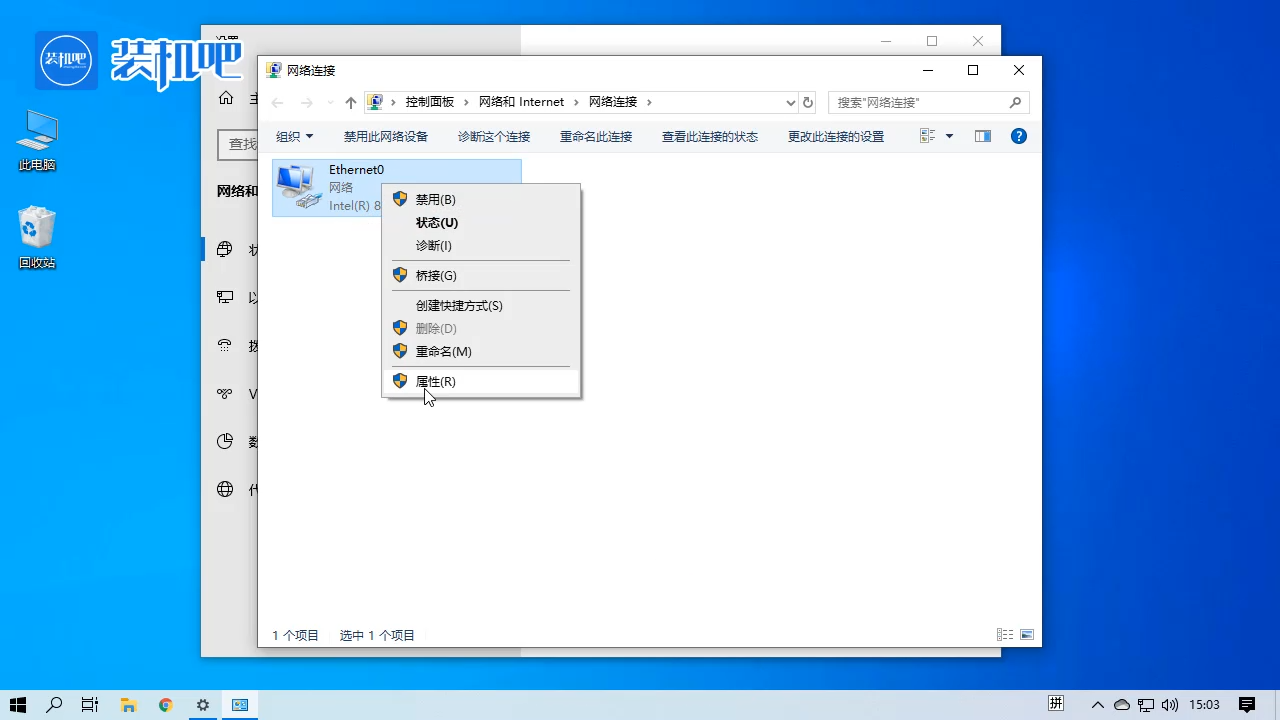Switch to details view via status bar icon
1280x720 pixels.
[x=1004, y=634]
